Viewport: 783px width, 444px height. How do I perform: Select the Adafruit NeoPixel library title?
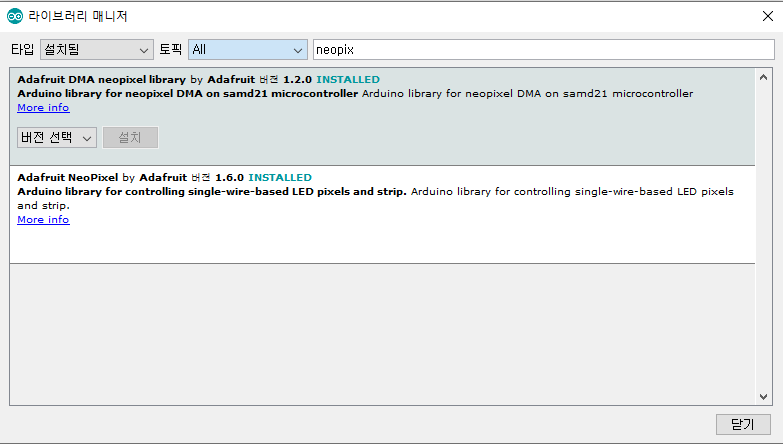pyautogui.click(x=67, y=177)
